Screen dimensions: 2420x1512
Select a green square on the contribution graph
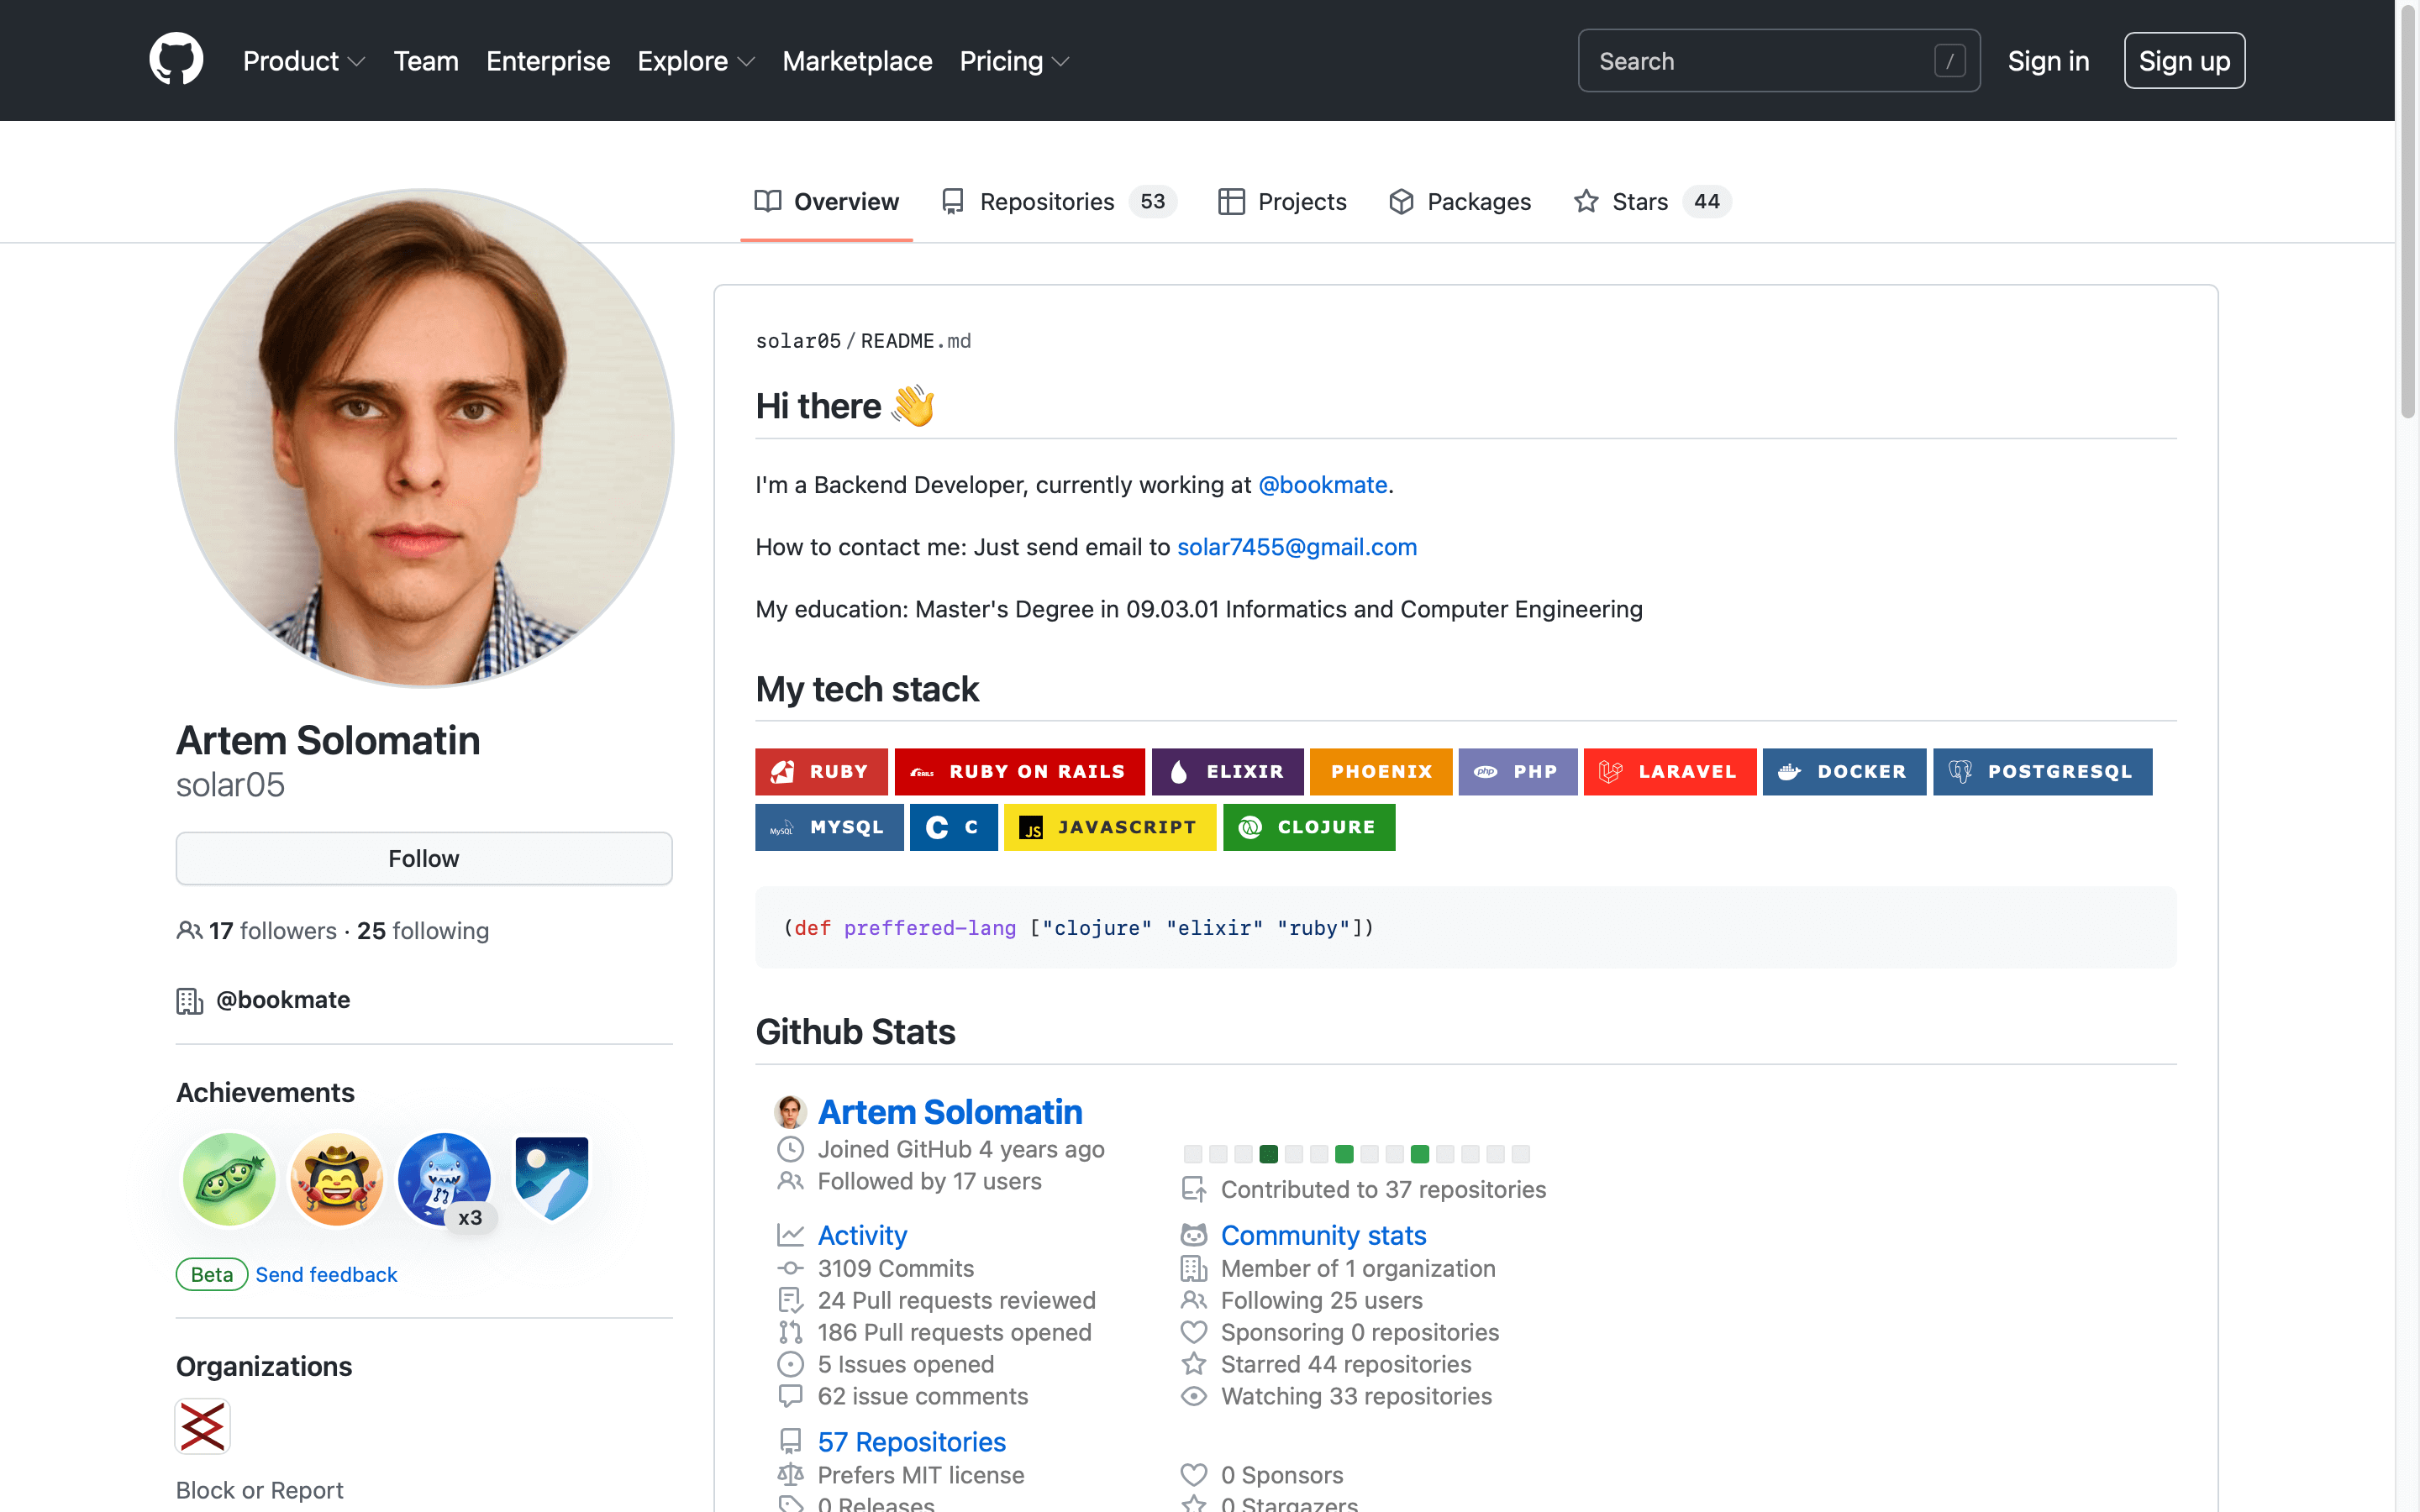[1343, 1154]
